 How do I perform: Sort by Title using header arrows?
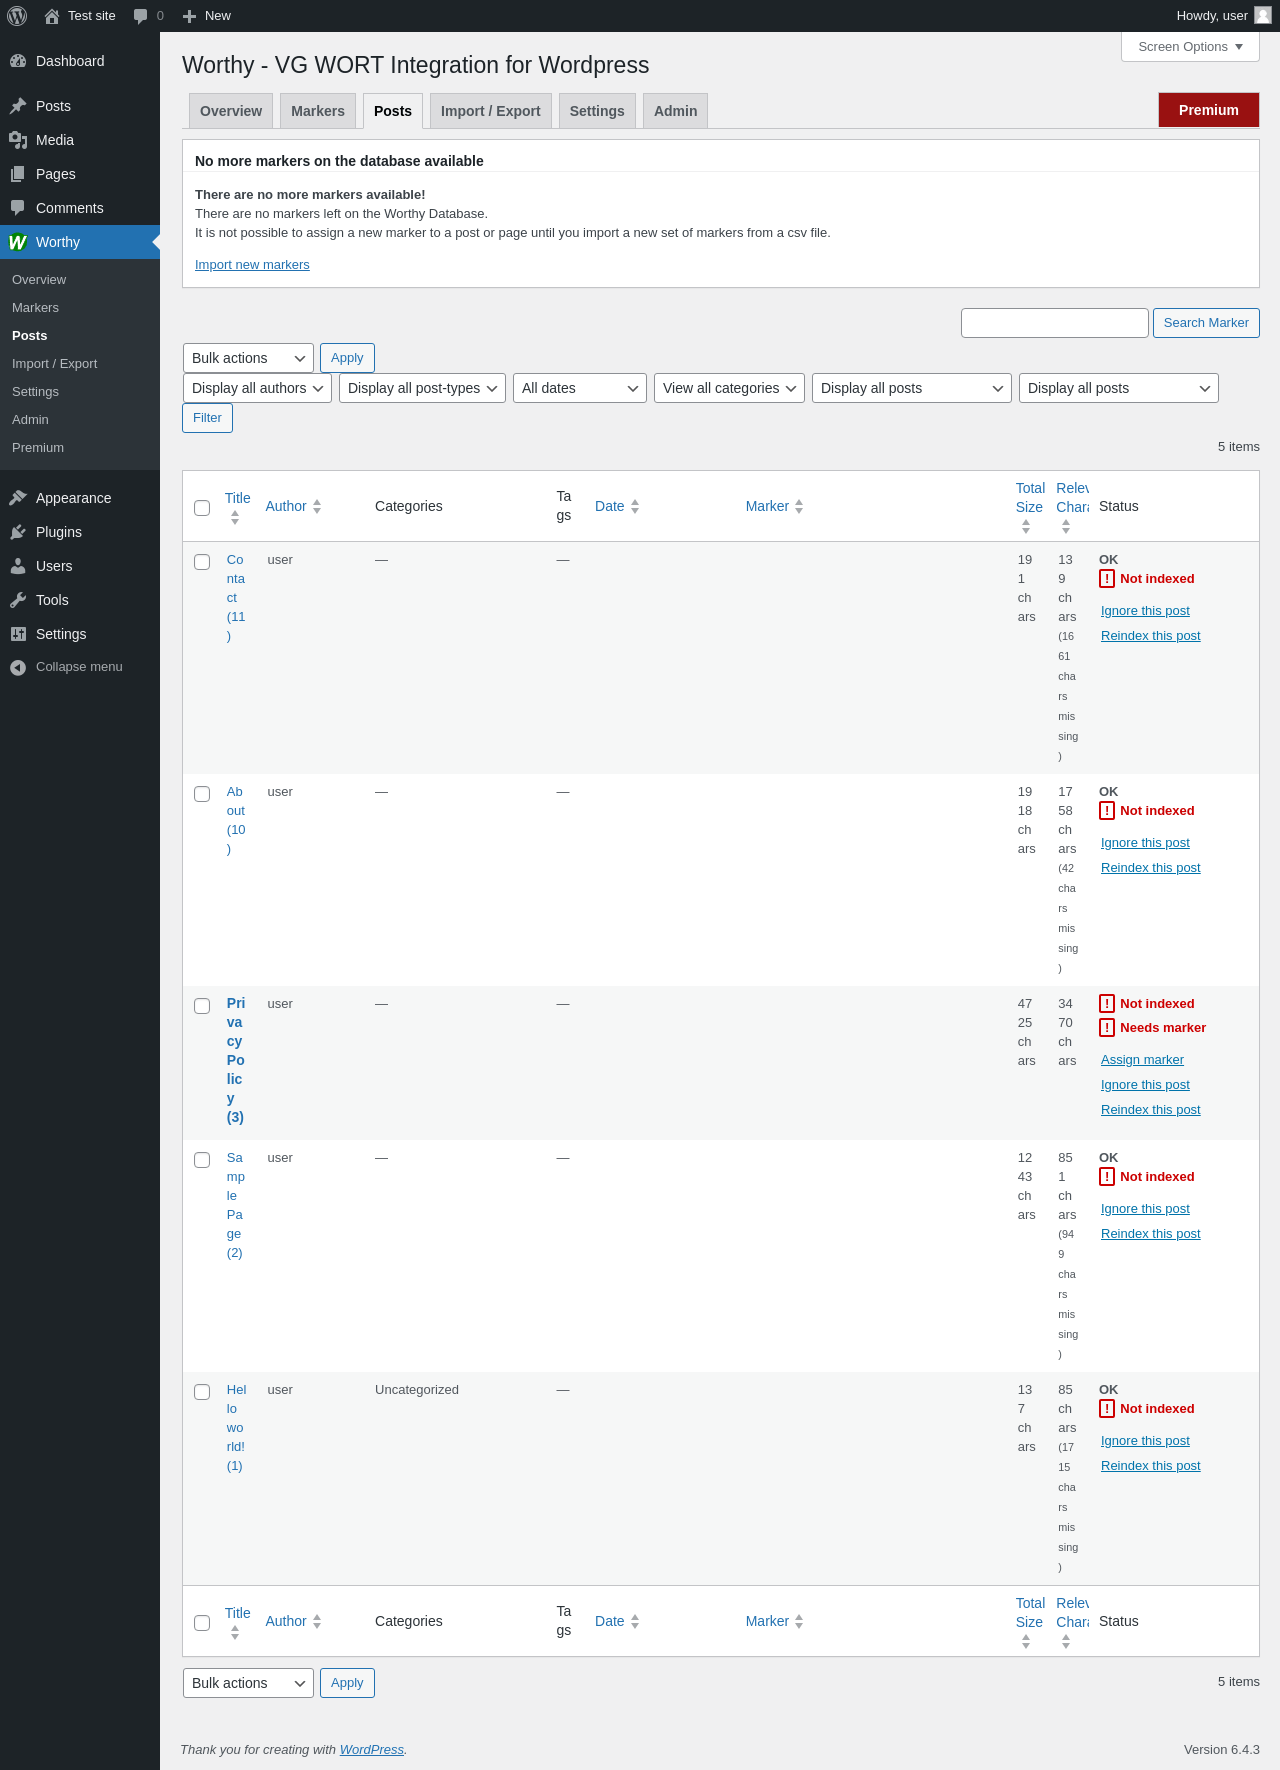pyautogui.click(x=235, y=517)
